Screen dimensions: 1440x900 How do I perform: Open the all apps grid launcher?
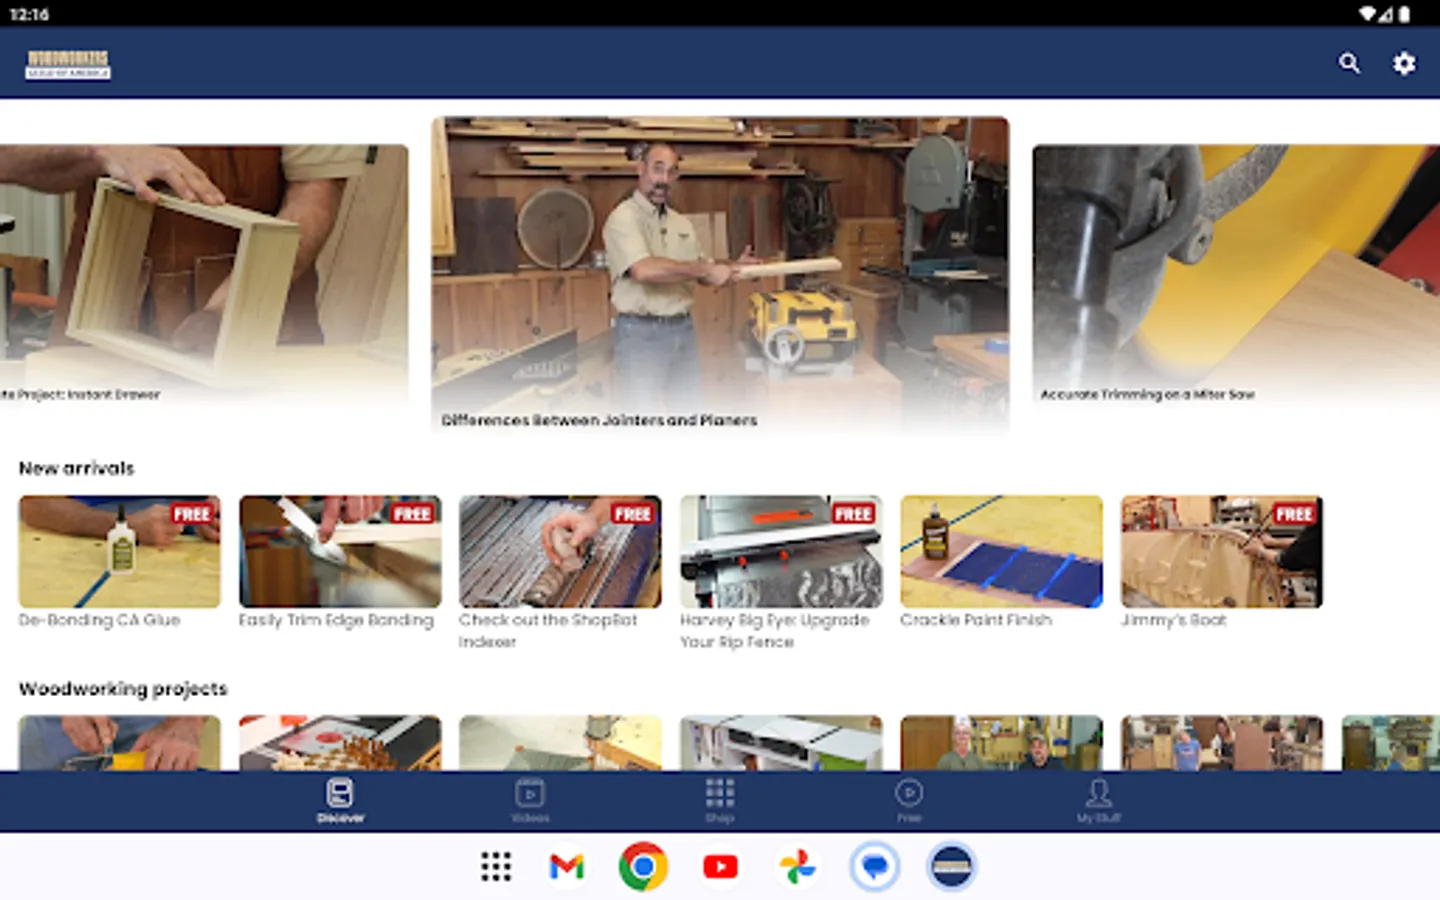point(495,867)
